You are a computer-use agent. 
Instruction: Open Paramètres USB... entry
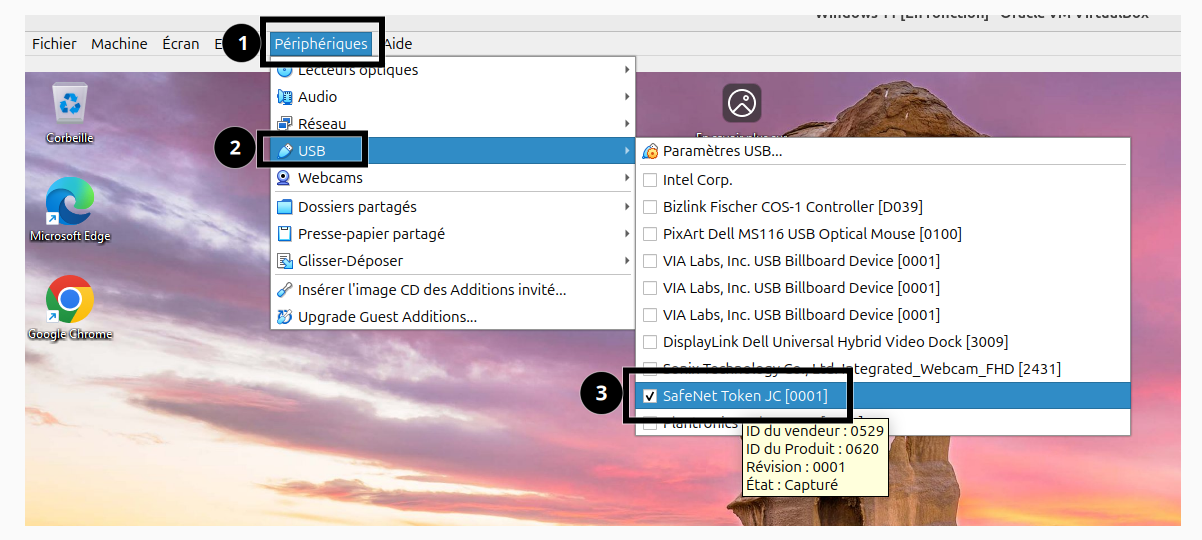pyautogui.click(x=883, y=151)
